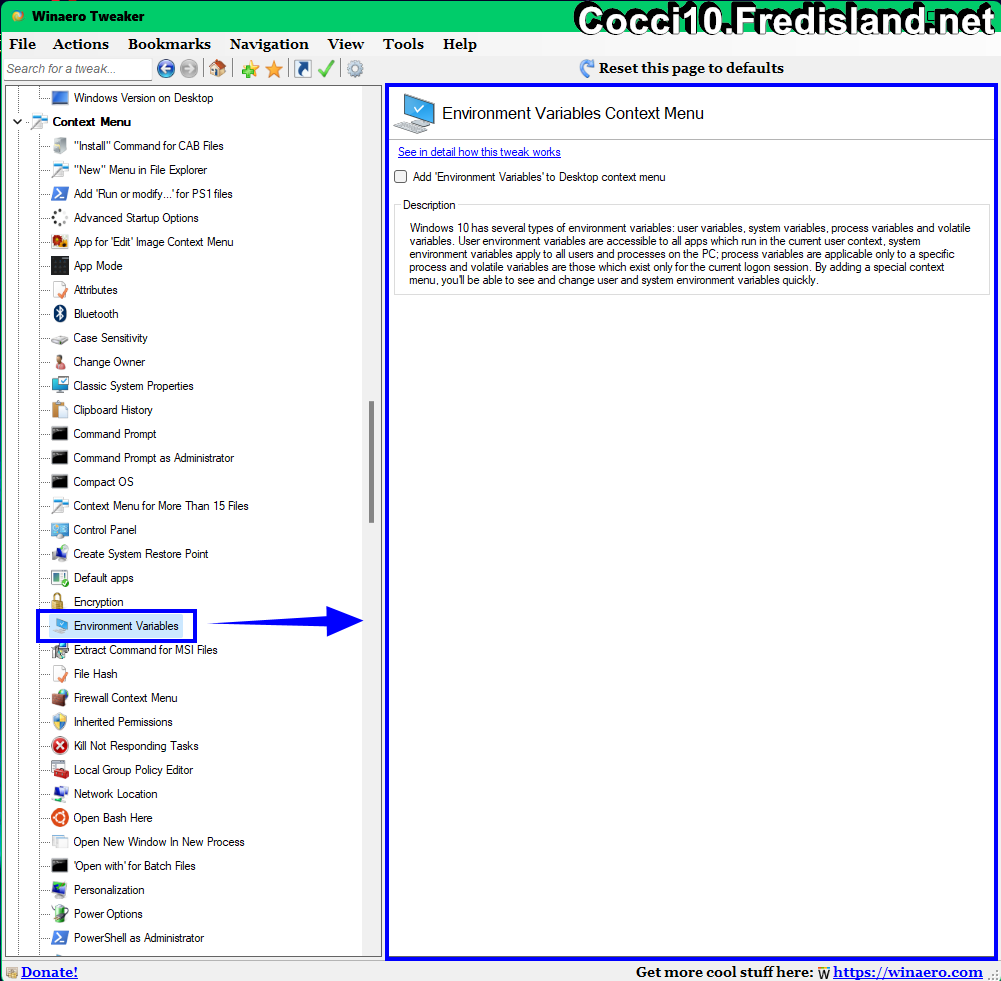Select Create System Restore Point item
Image resolution: width=1001 pixels, height=981 pixels.
pos(141,553)
